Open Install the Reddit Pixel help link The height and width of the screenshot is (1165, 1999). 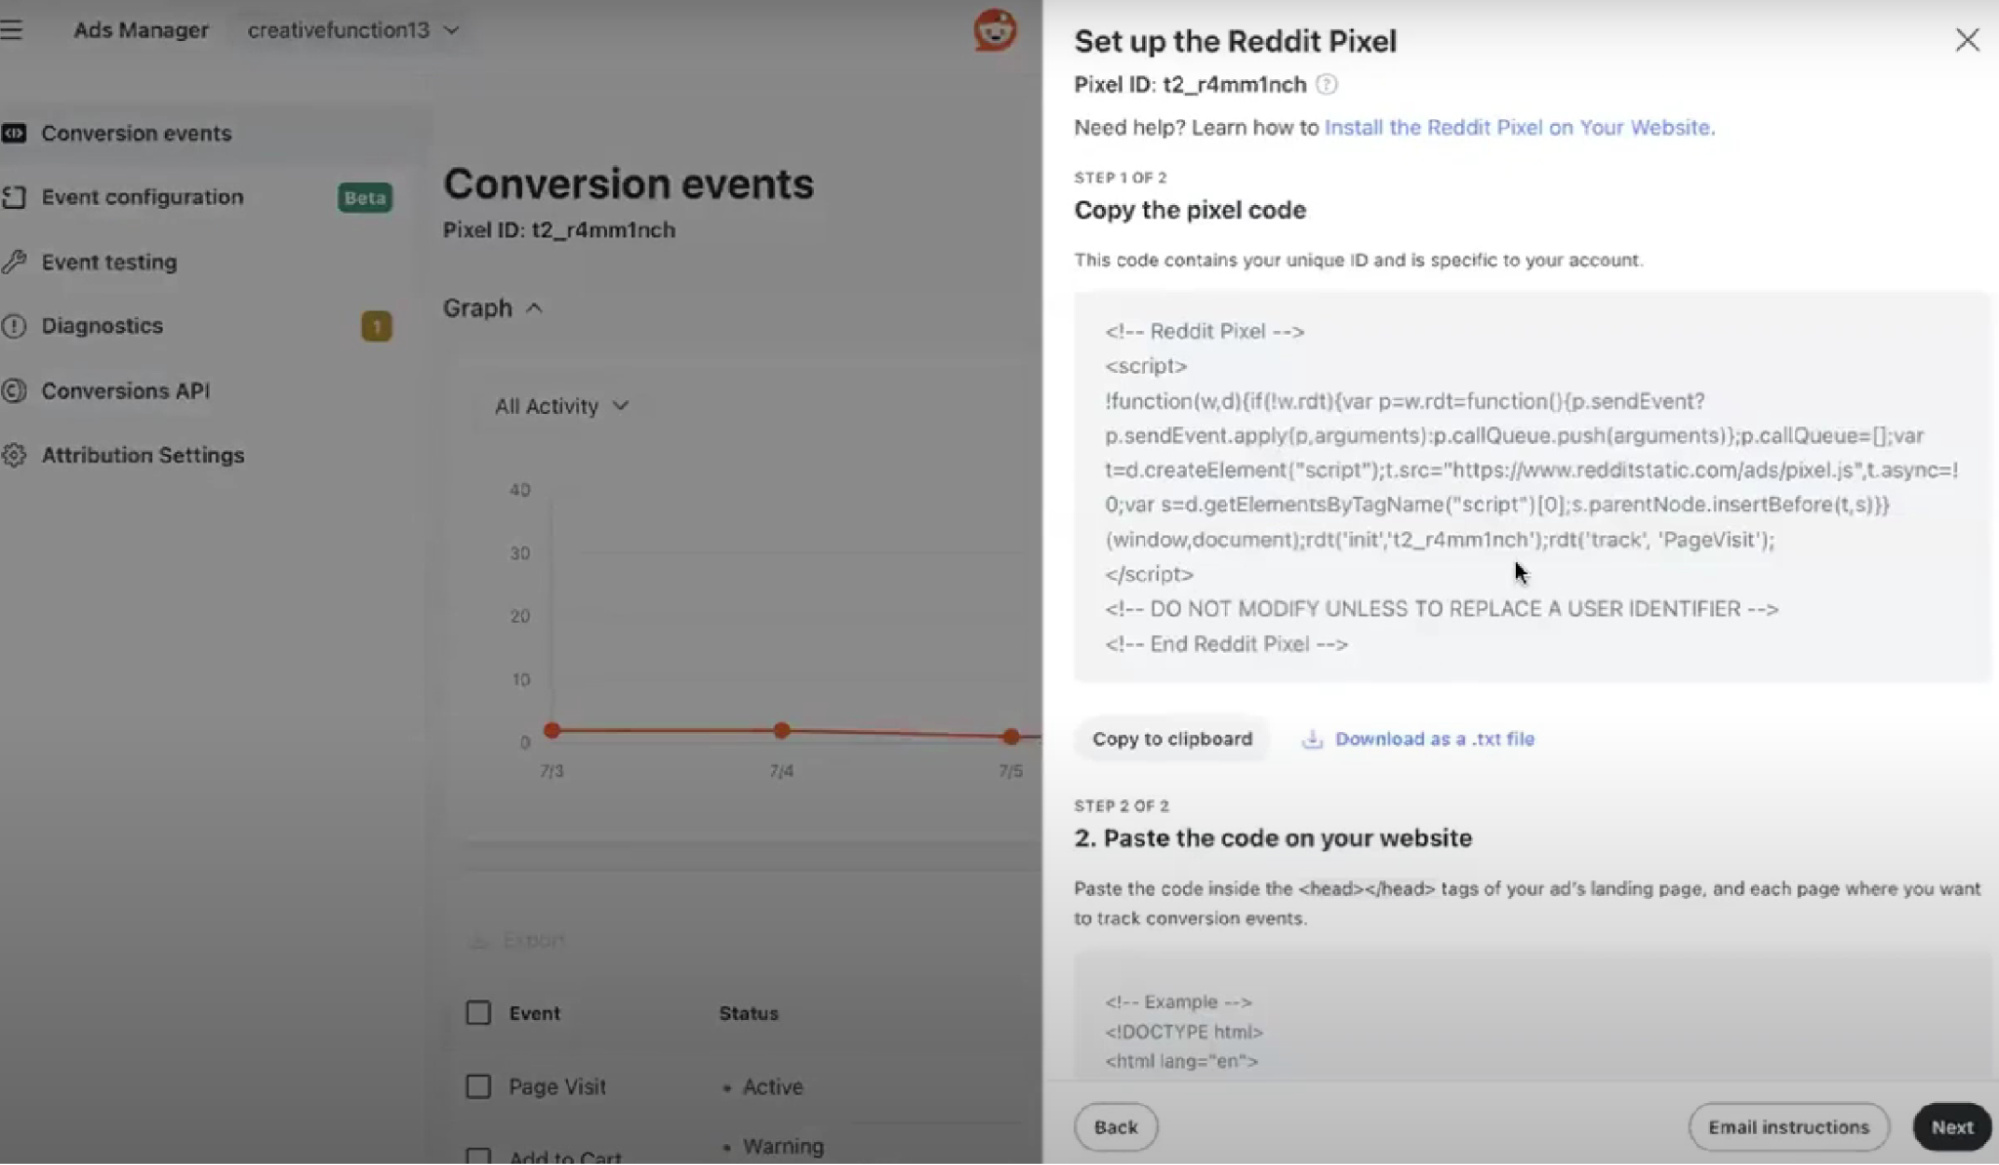click(1517, 127)
